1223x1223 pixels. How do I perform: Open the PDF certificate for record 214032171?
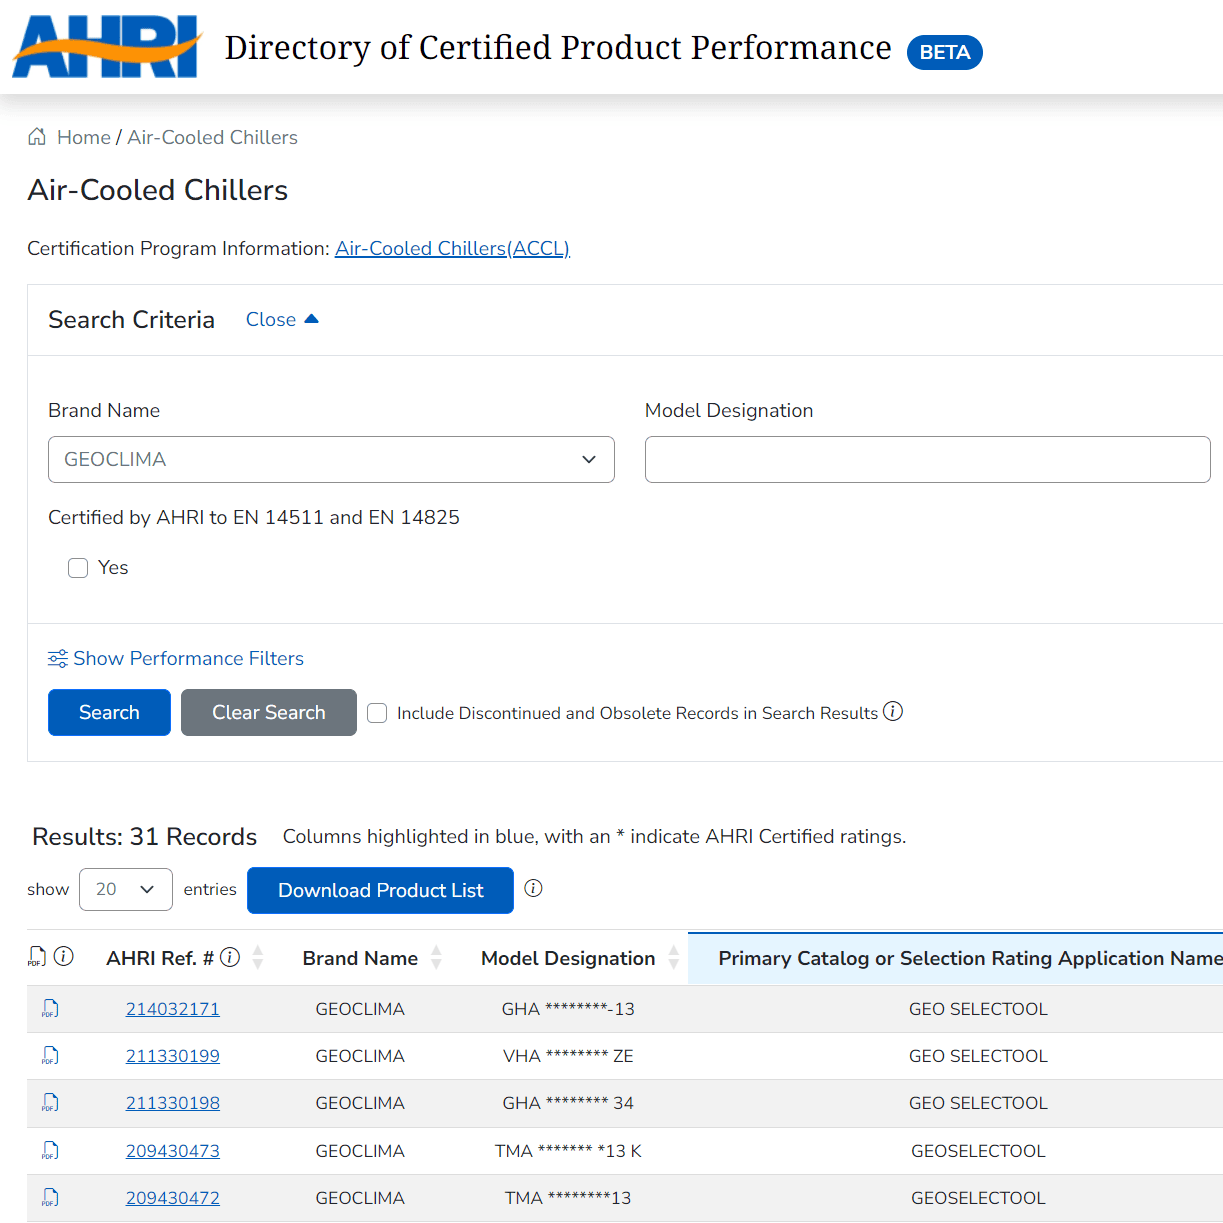coord(48,1009)
